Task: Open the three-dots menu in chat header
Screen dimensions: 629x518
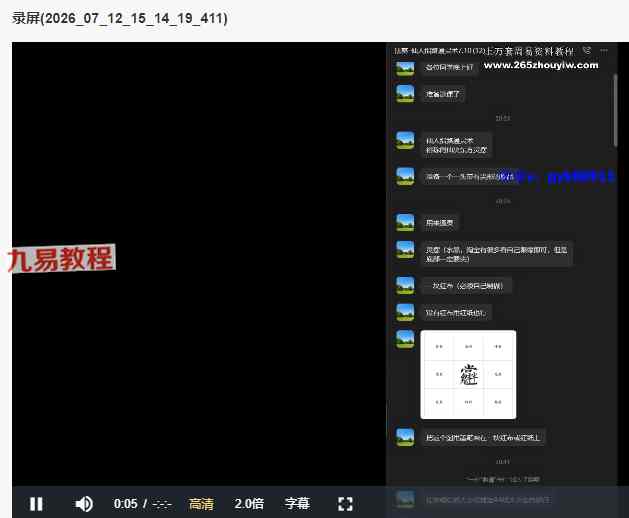Action: (604, 51)
